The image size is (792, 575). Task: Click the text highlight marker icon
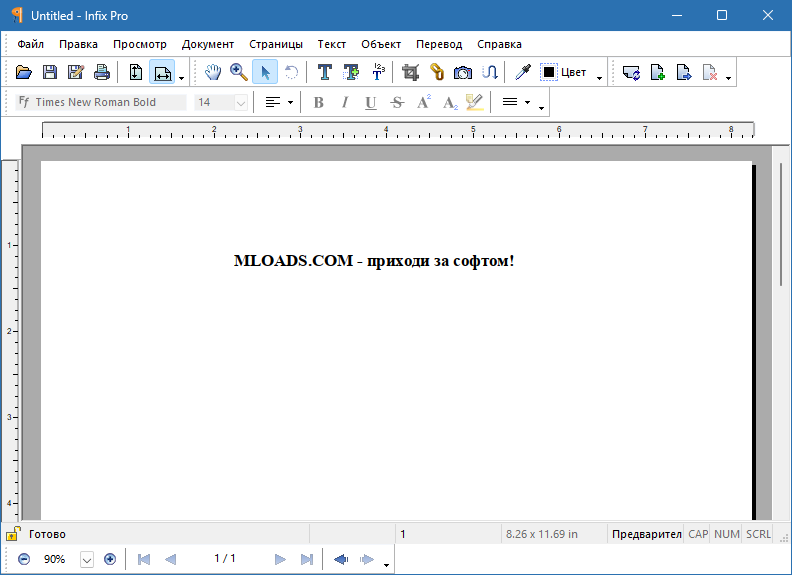click(x=475, y=102)
